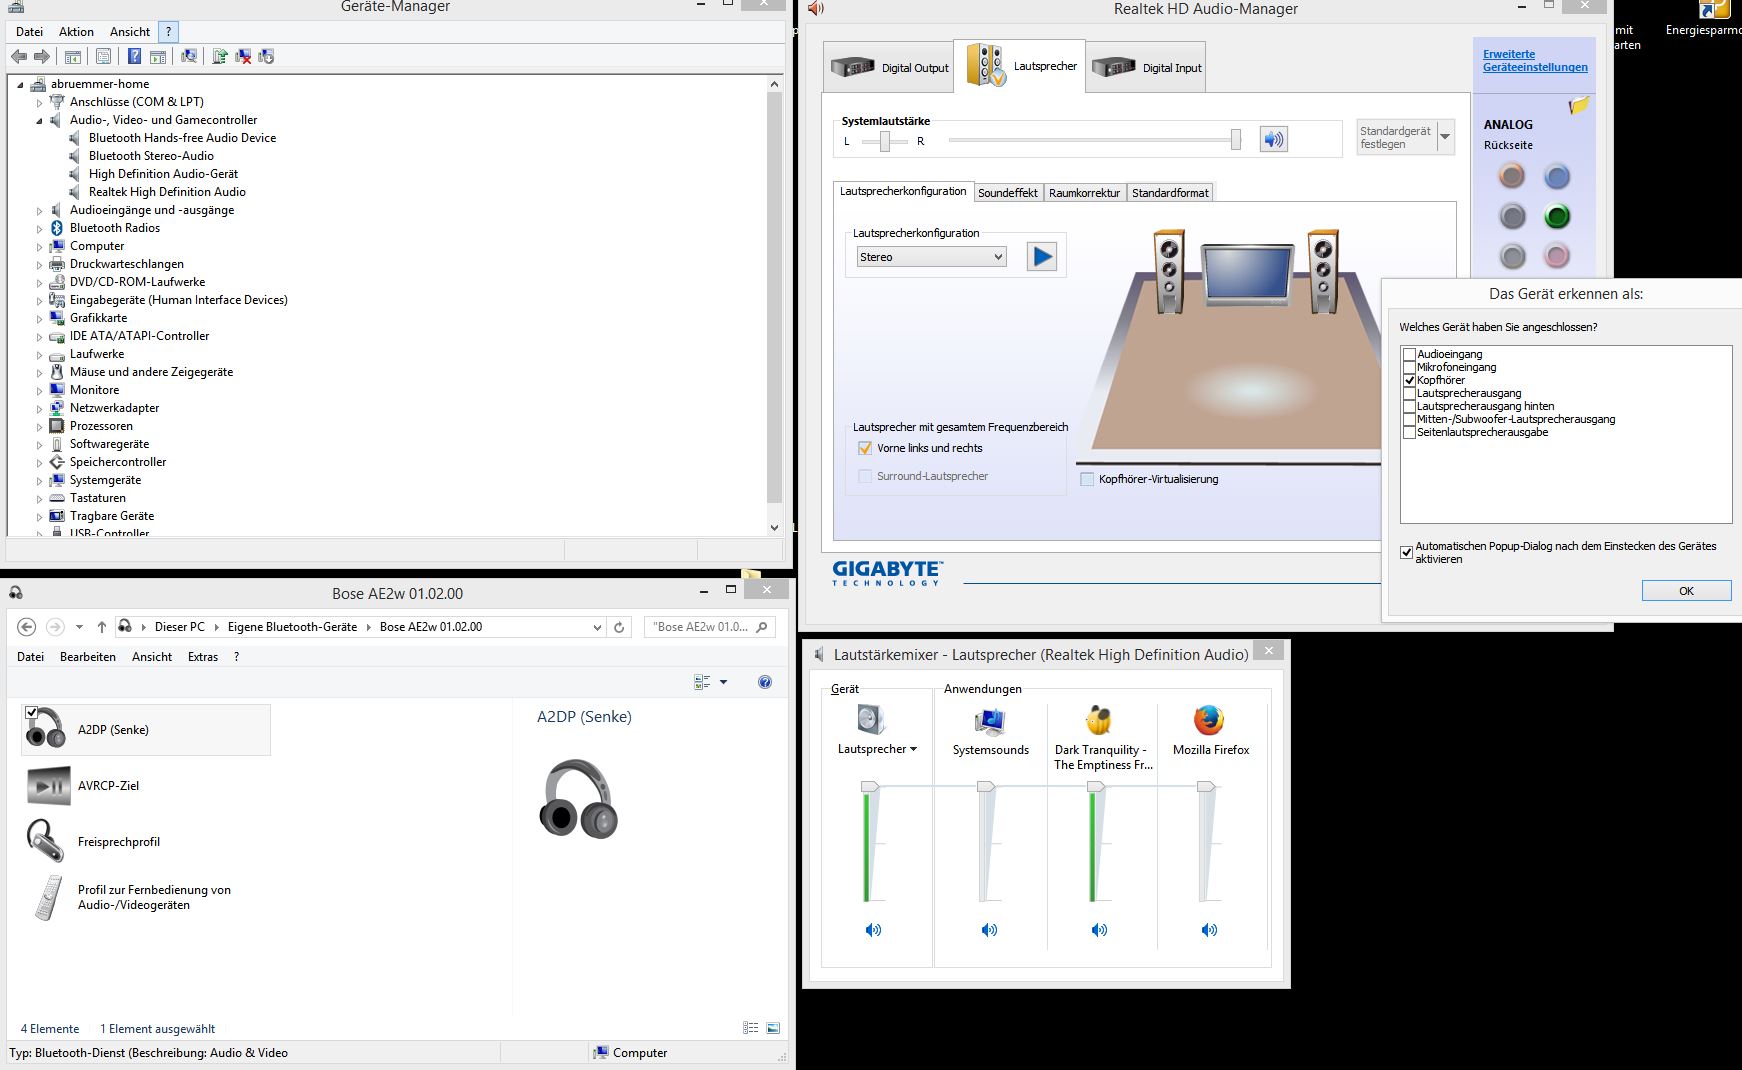Click the help icon in Bose window

coord(765,682)
